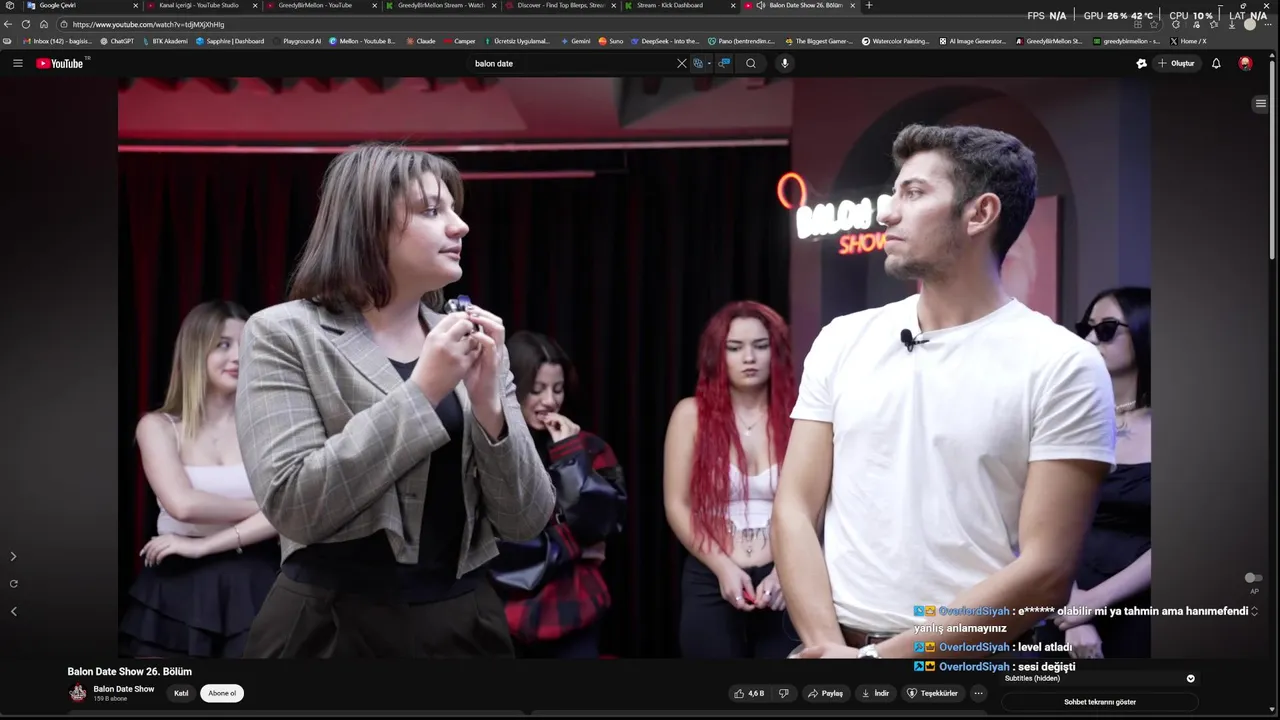This screenshot has height=720, width=1280.
Task: Open the sparkle icon left of Oluştur
Action: click(1141, 63)
